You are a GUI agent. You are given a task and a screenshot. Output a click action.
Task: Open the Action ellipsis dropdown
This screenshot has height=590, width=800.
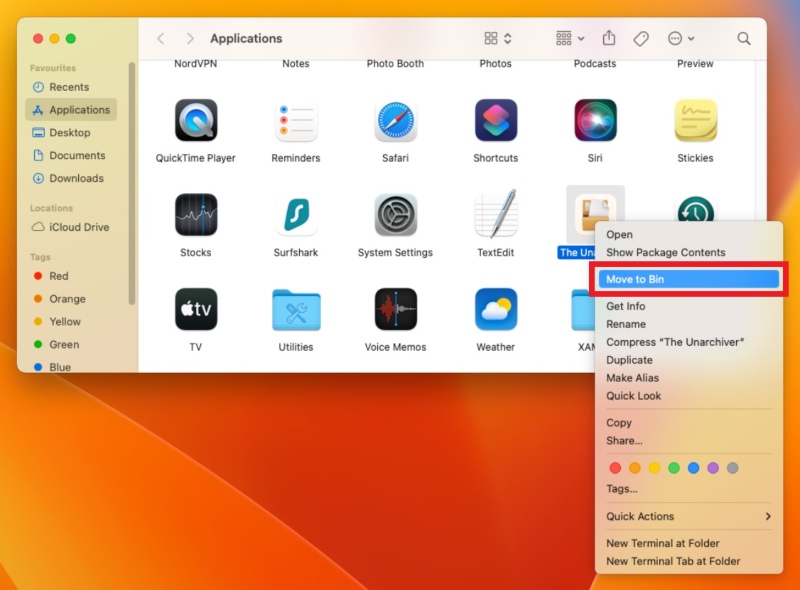coord(681,38)
